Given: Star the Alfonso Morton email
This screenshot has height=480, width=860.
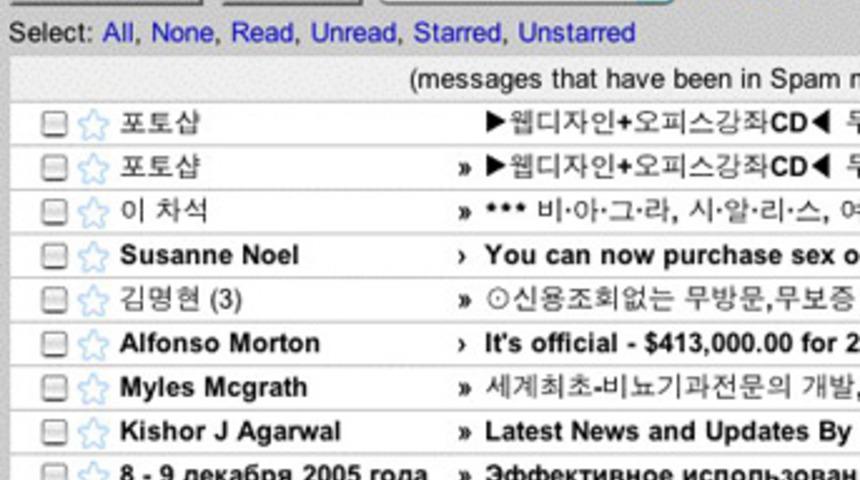Looking at the screenshot, I should coord(93,344).
